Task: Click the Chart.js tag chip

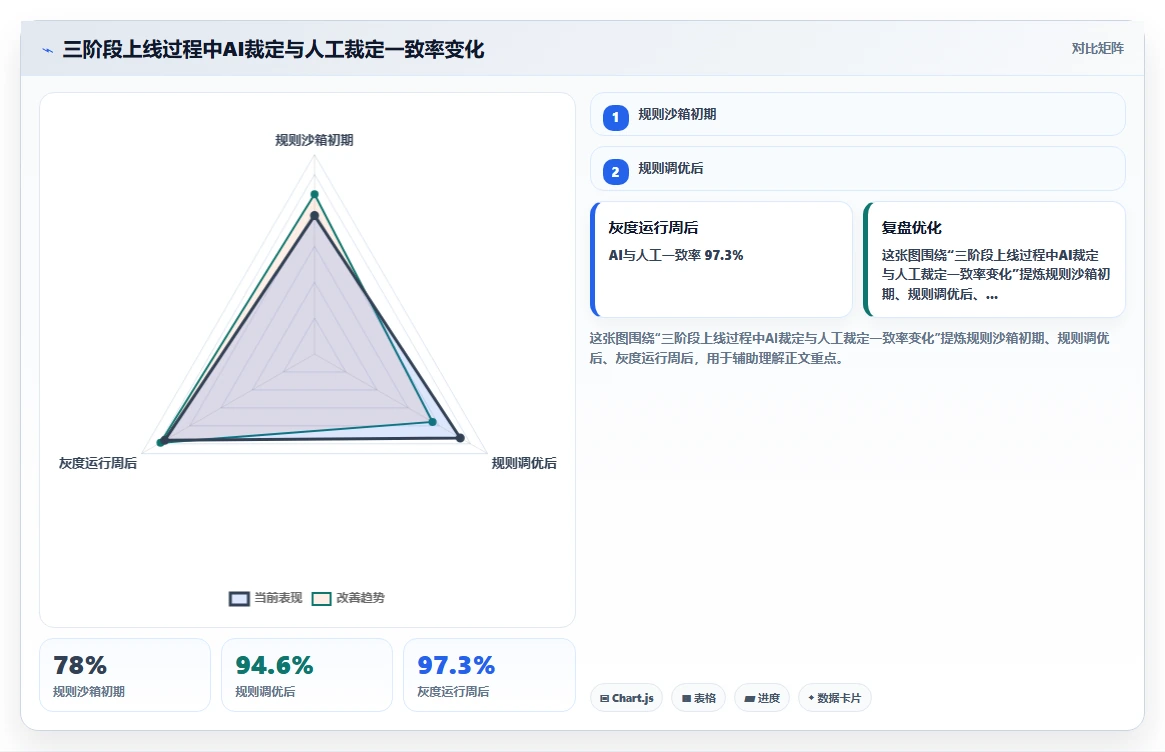Action: point(626,698)
